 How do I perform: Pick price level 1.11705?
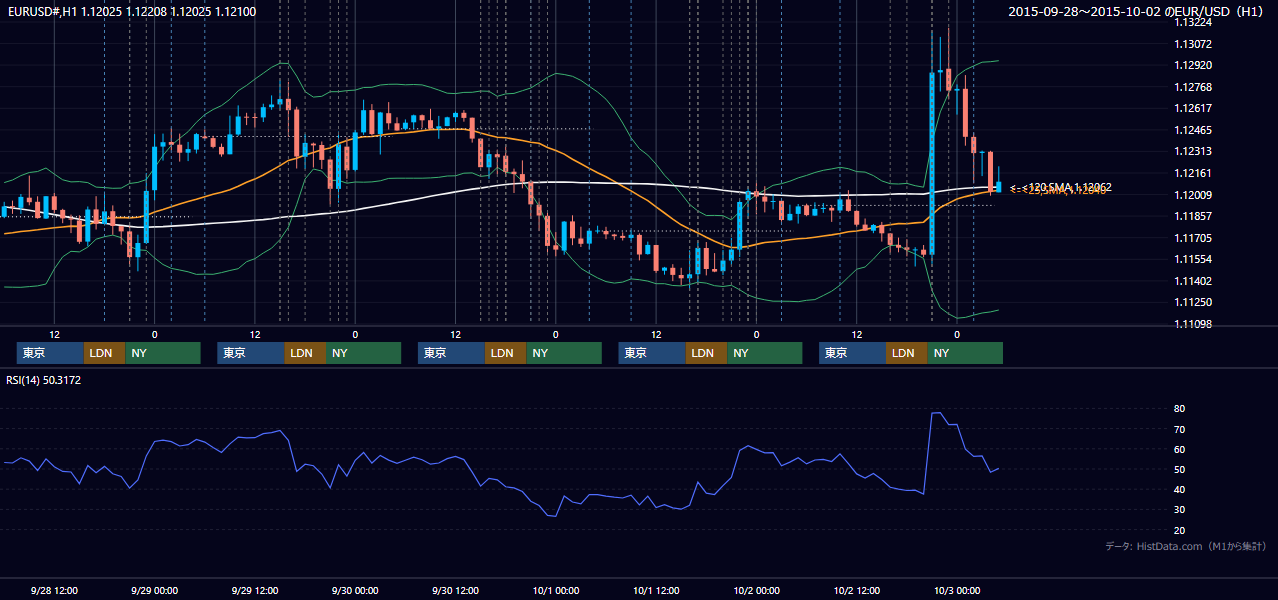click(1193, 238)
